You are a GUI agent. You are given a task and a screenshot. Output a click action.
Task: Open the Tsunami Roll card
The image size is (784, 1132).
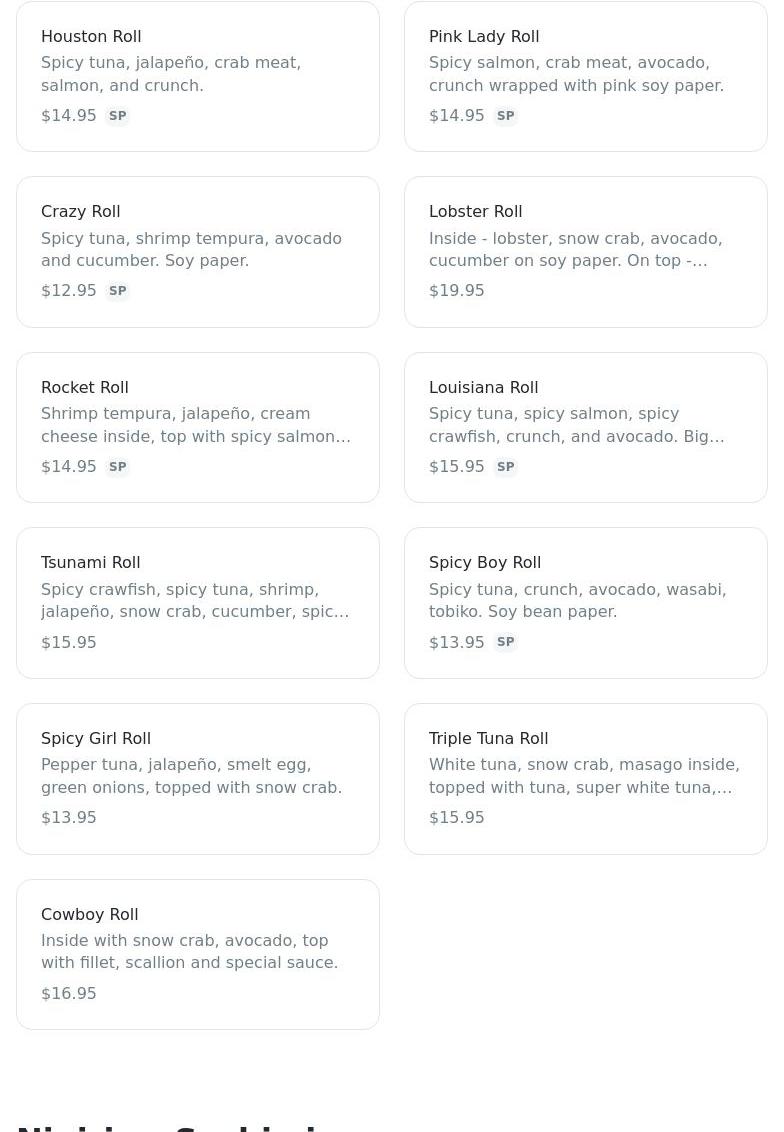point(197,603)
